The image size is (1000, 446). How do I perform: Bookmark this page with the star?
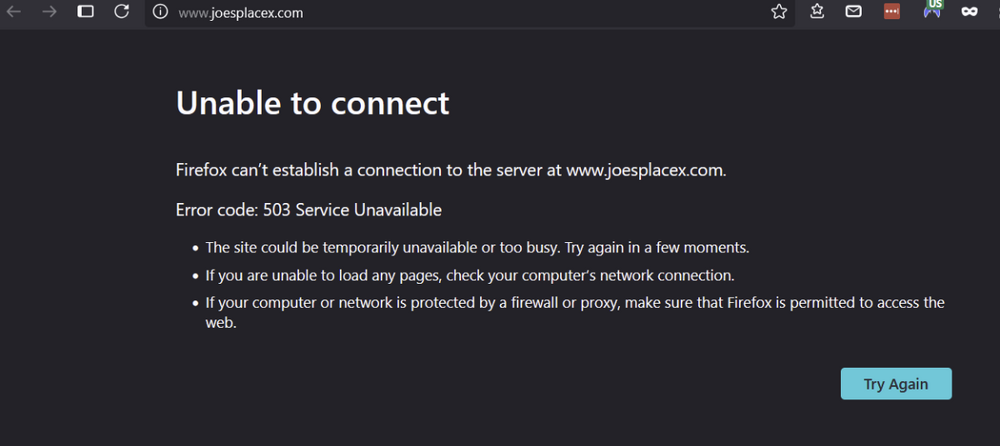(779, 12)
